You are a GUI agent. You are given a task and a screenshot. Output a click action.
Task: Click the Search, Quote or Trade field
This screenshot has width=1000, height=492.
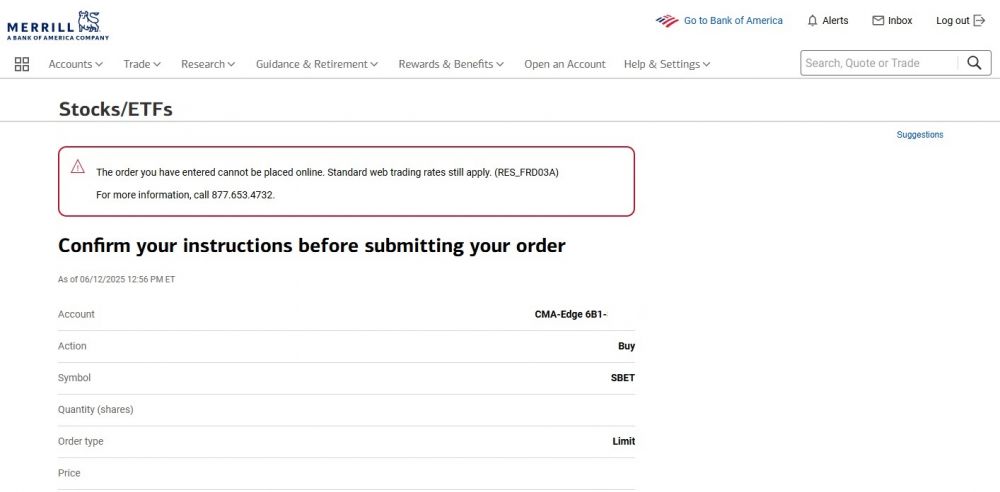click(878, 63)
